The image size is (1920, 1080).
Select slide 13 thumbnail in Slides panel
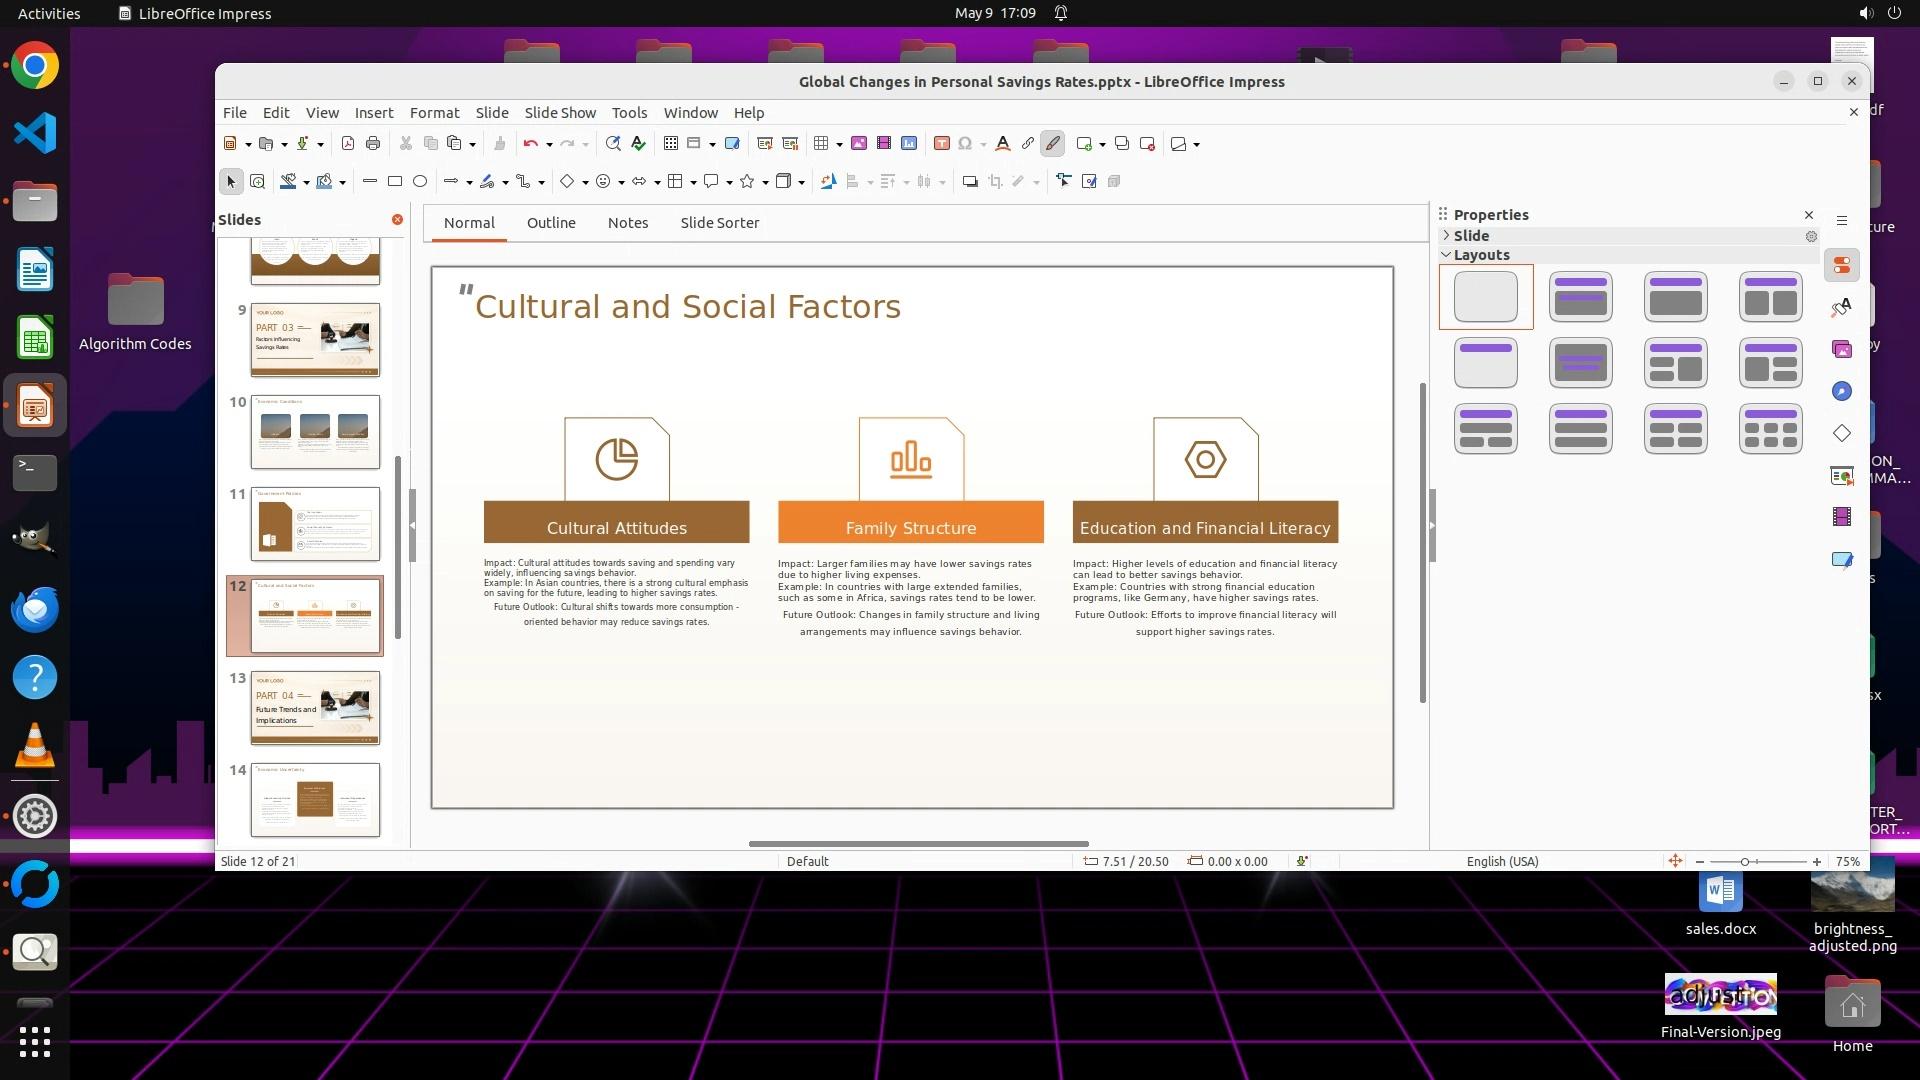click(x=315, y=708)
